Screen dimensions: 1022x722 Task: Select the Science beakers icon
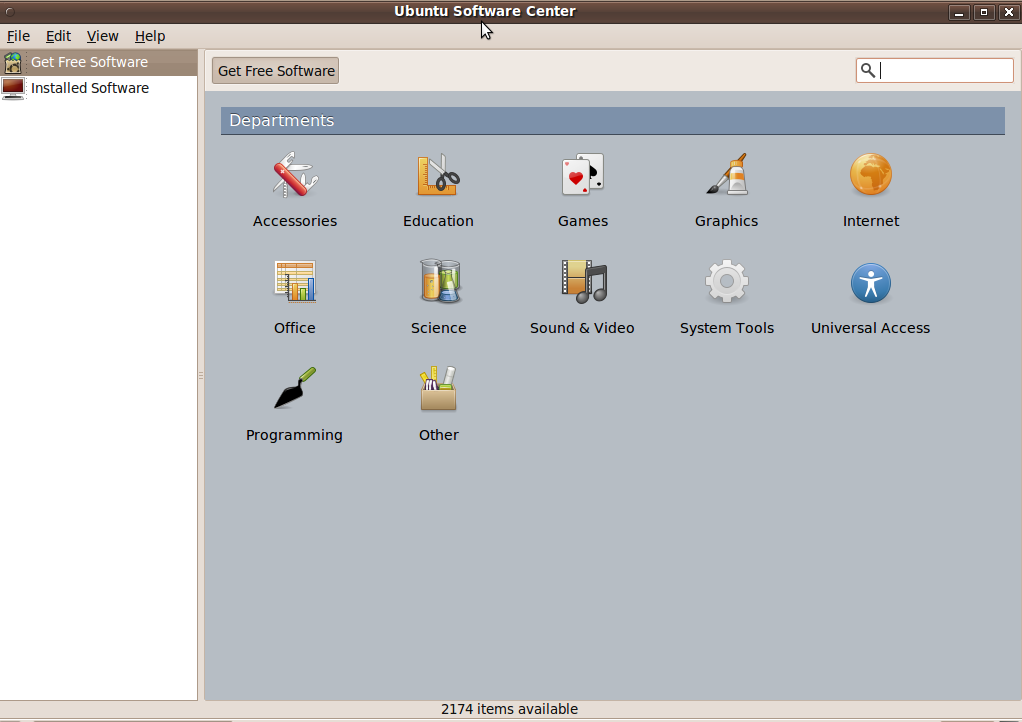click(438, 282)
